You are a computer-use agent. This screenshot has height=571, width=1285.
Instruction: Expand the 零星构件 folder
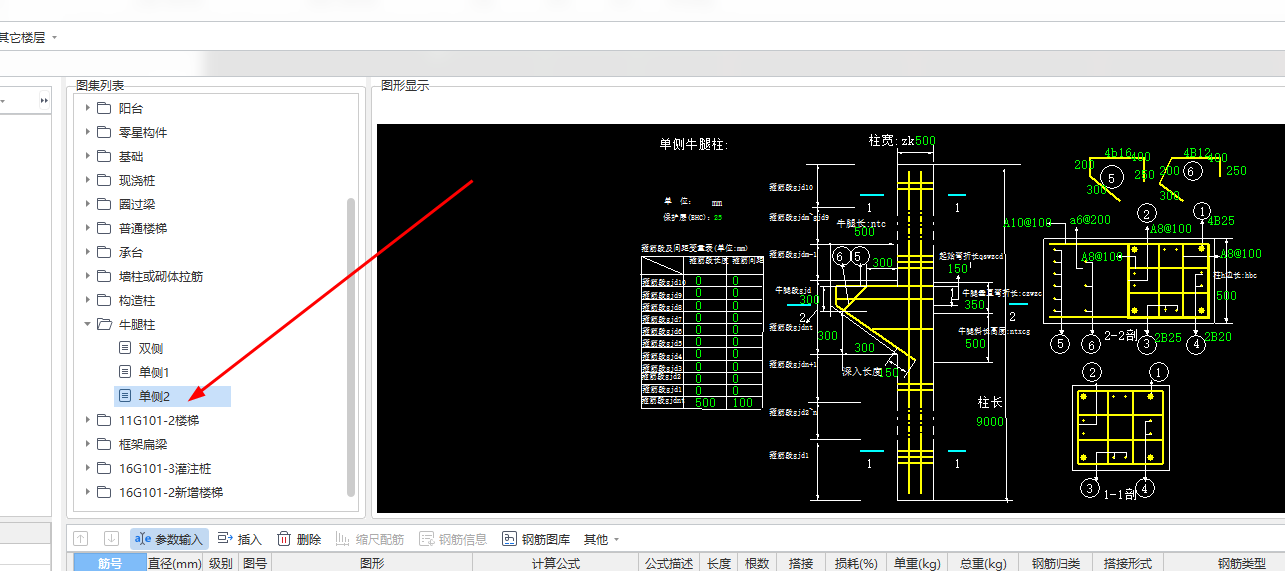pyautogui.click(x=87, y=132)
